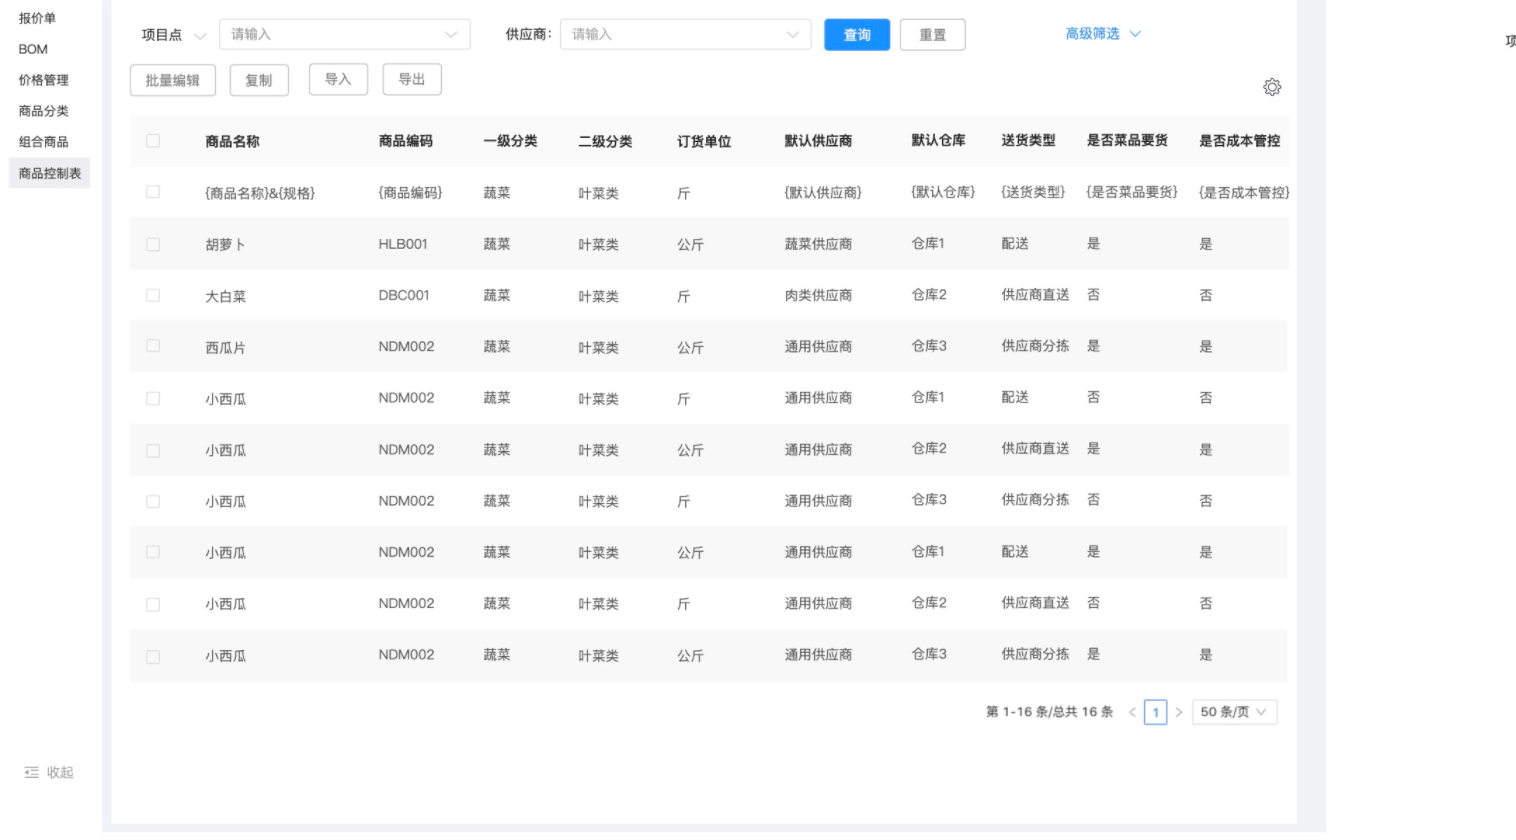Click the 西瓜片 product name cell

(225, 347)
